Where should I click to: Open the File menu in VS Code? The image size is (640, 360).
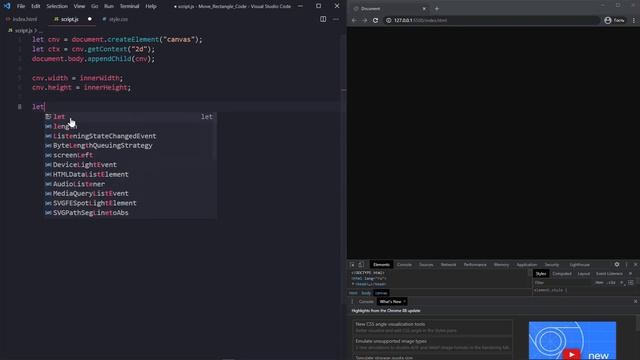pos(21,6)
